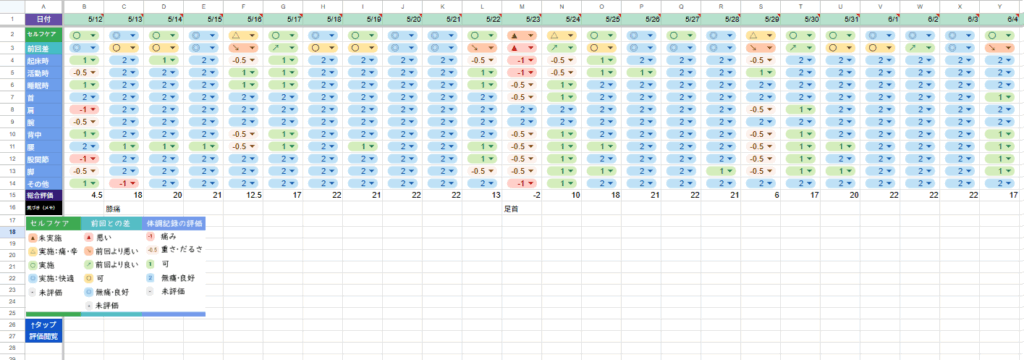This screenshot has height=360, width=1024.
Task: Click the 重さ・だるさ -0.5 badge in legend
Action: point(150,250)
